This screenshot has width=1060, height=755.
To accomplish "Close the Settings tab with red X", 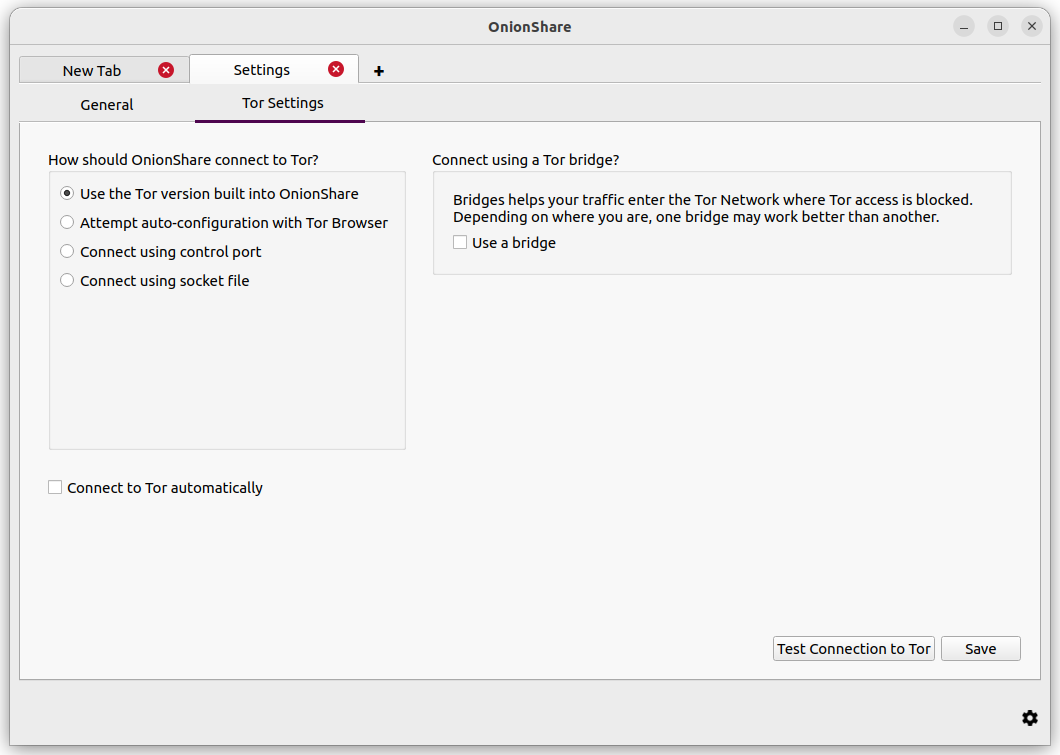I will [x=336, y=70].
